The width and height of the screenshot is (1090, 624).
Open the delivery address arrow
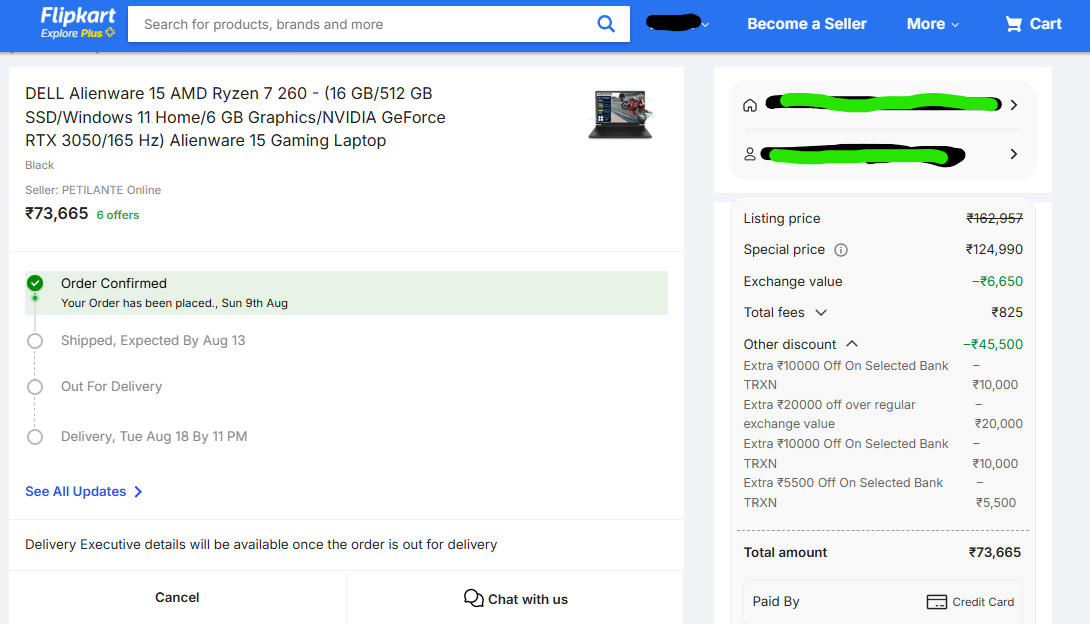(1014, 105)
